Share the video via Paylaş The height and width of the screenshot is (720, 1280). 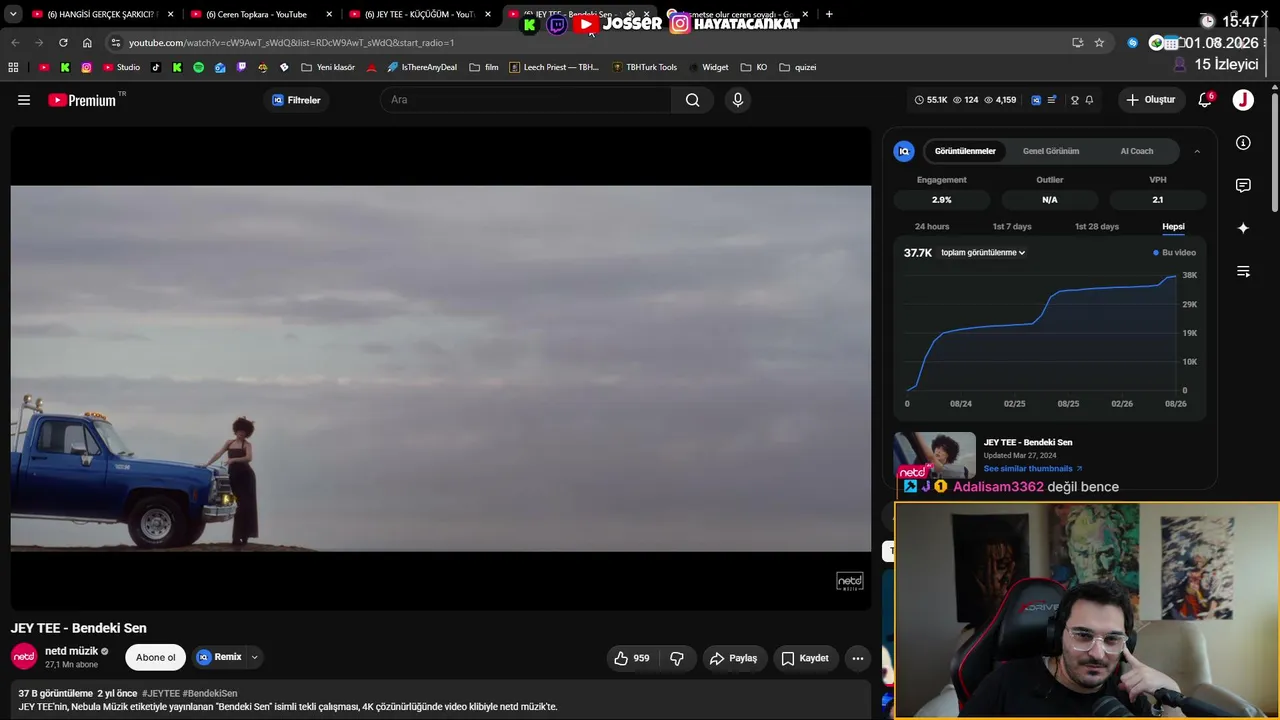(x=733, y=658)
